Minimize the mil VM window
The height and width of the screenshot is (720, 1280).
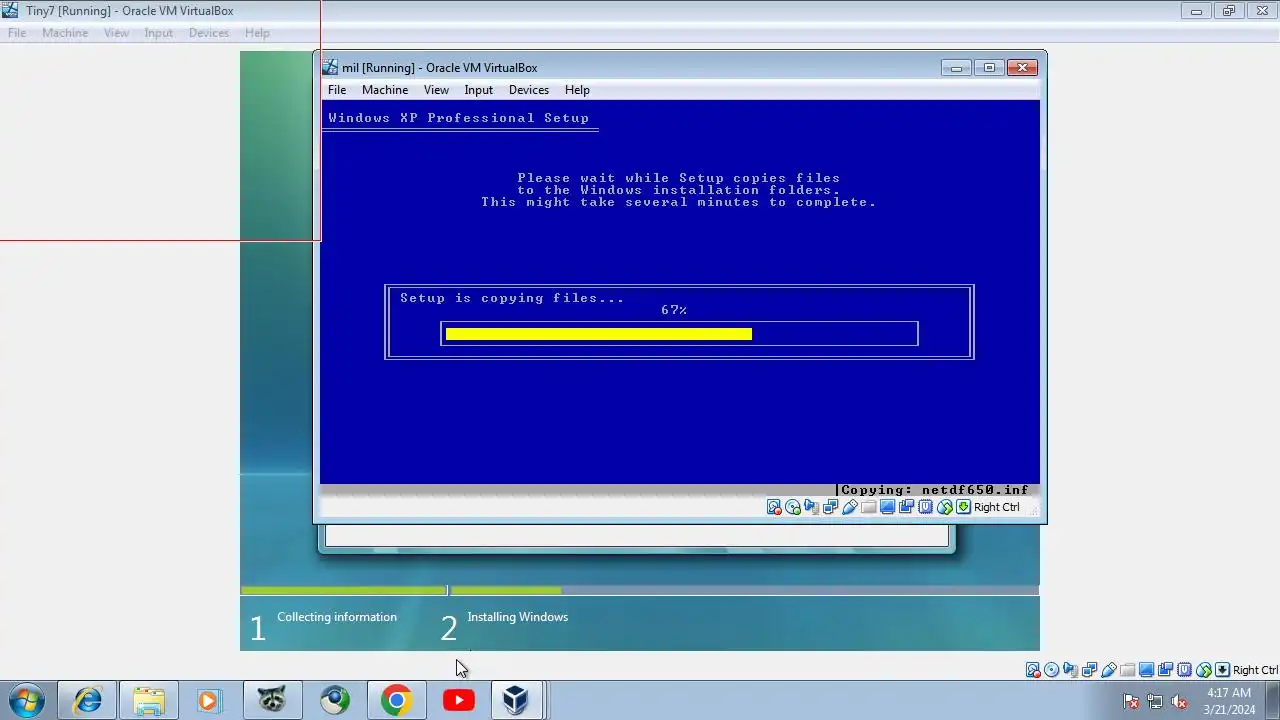(956, 68)
